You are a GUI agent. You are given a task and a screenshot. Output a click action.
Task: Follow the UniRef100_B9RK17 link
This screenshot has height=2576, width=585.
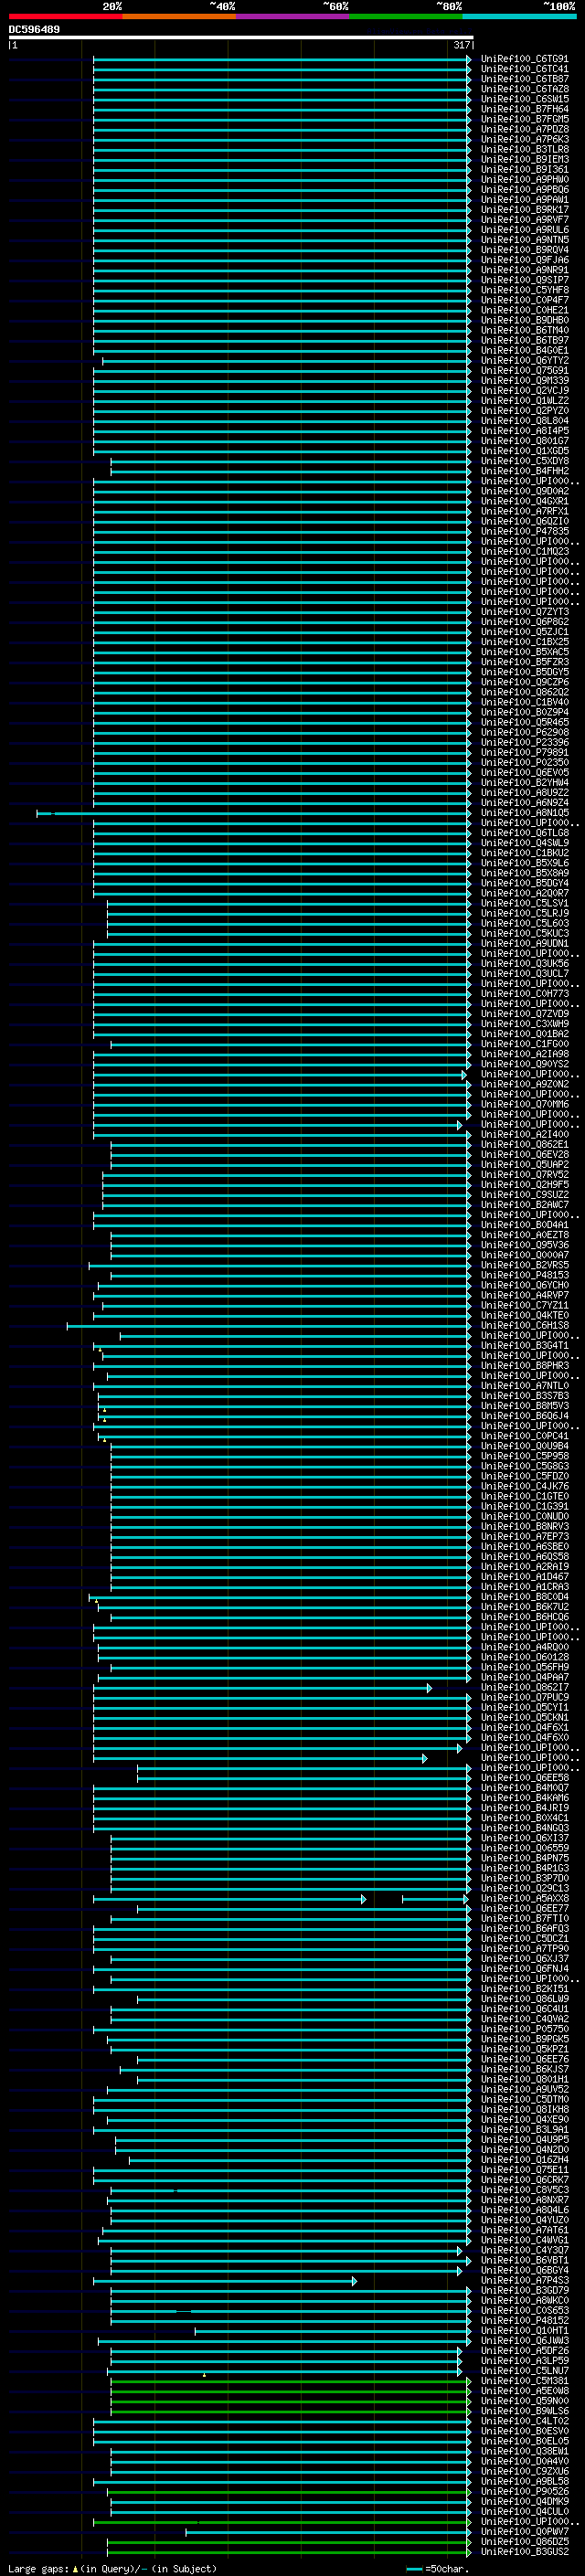[524, 209]
